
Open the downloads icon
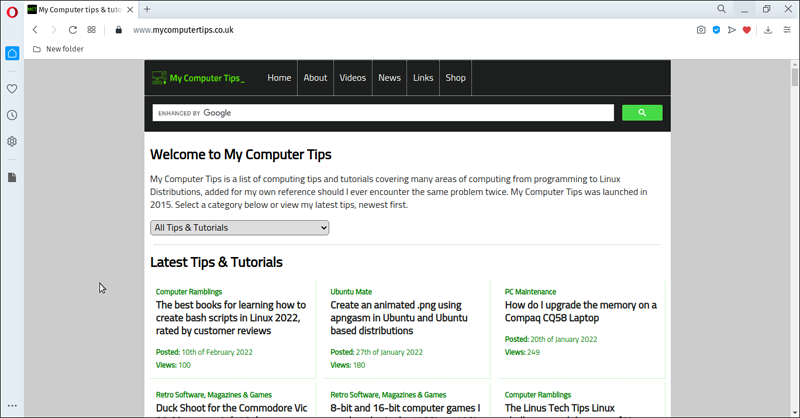point(768,30)
